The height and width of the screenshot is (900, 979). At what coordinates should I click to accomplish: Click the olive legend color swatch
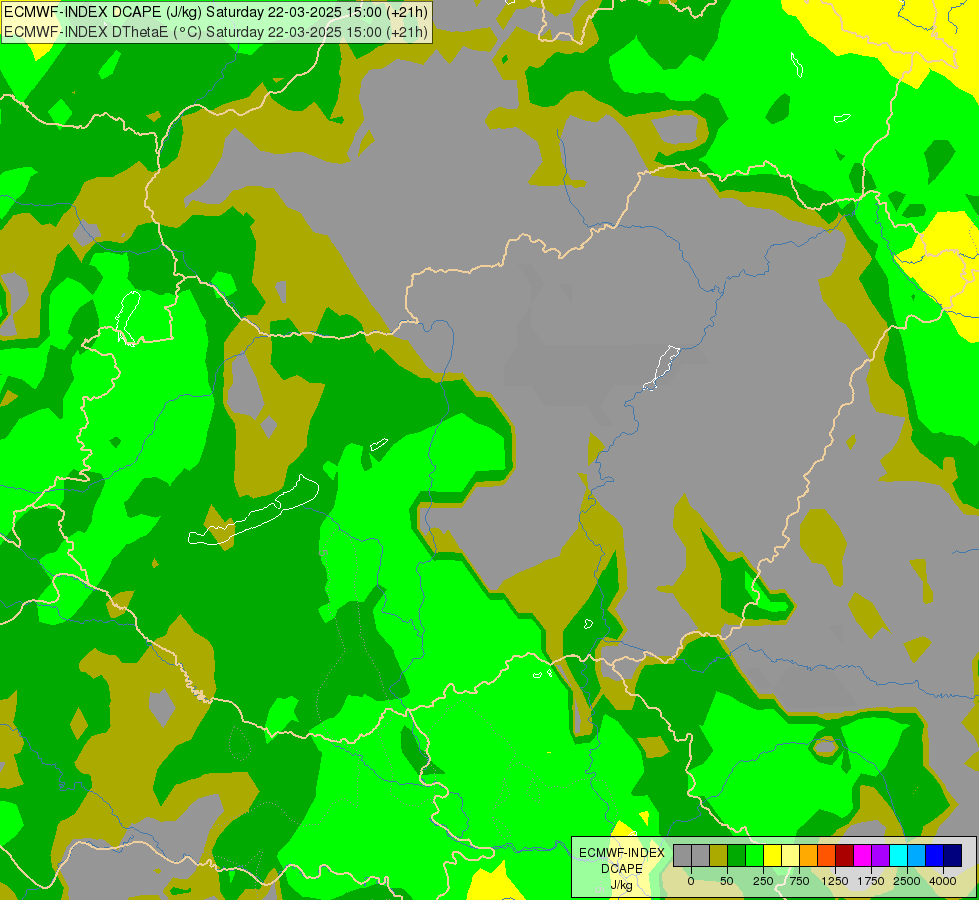click(719, 855)
